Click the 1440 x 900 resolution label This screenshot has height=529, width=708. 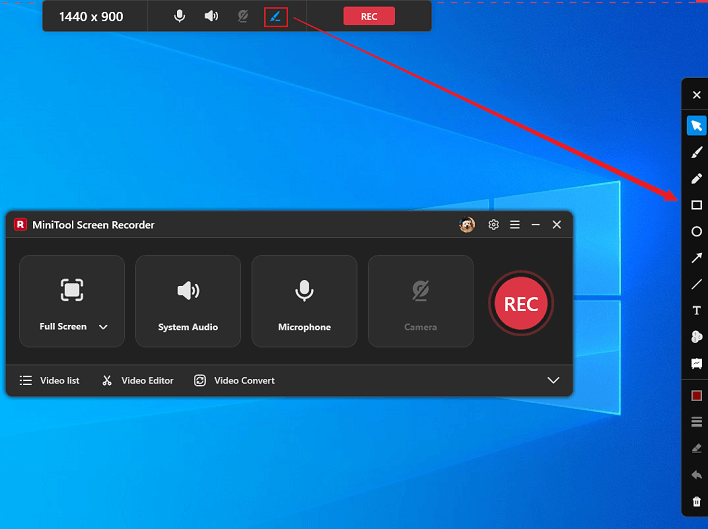91,17
